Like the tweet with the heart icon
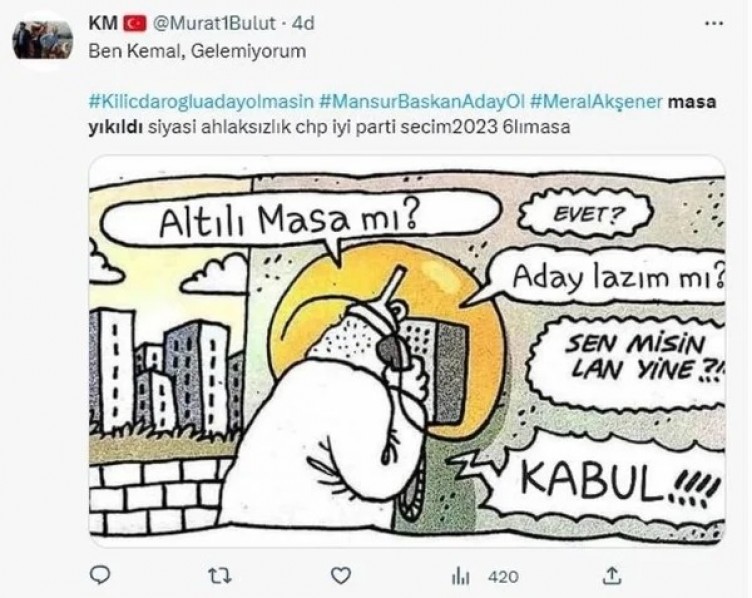752x598 pixels. tap(341, 575)
